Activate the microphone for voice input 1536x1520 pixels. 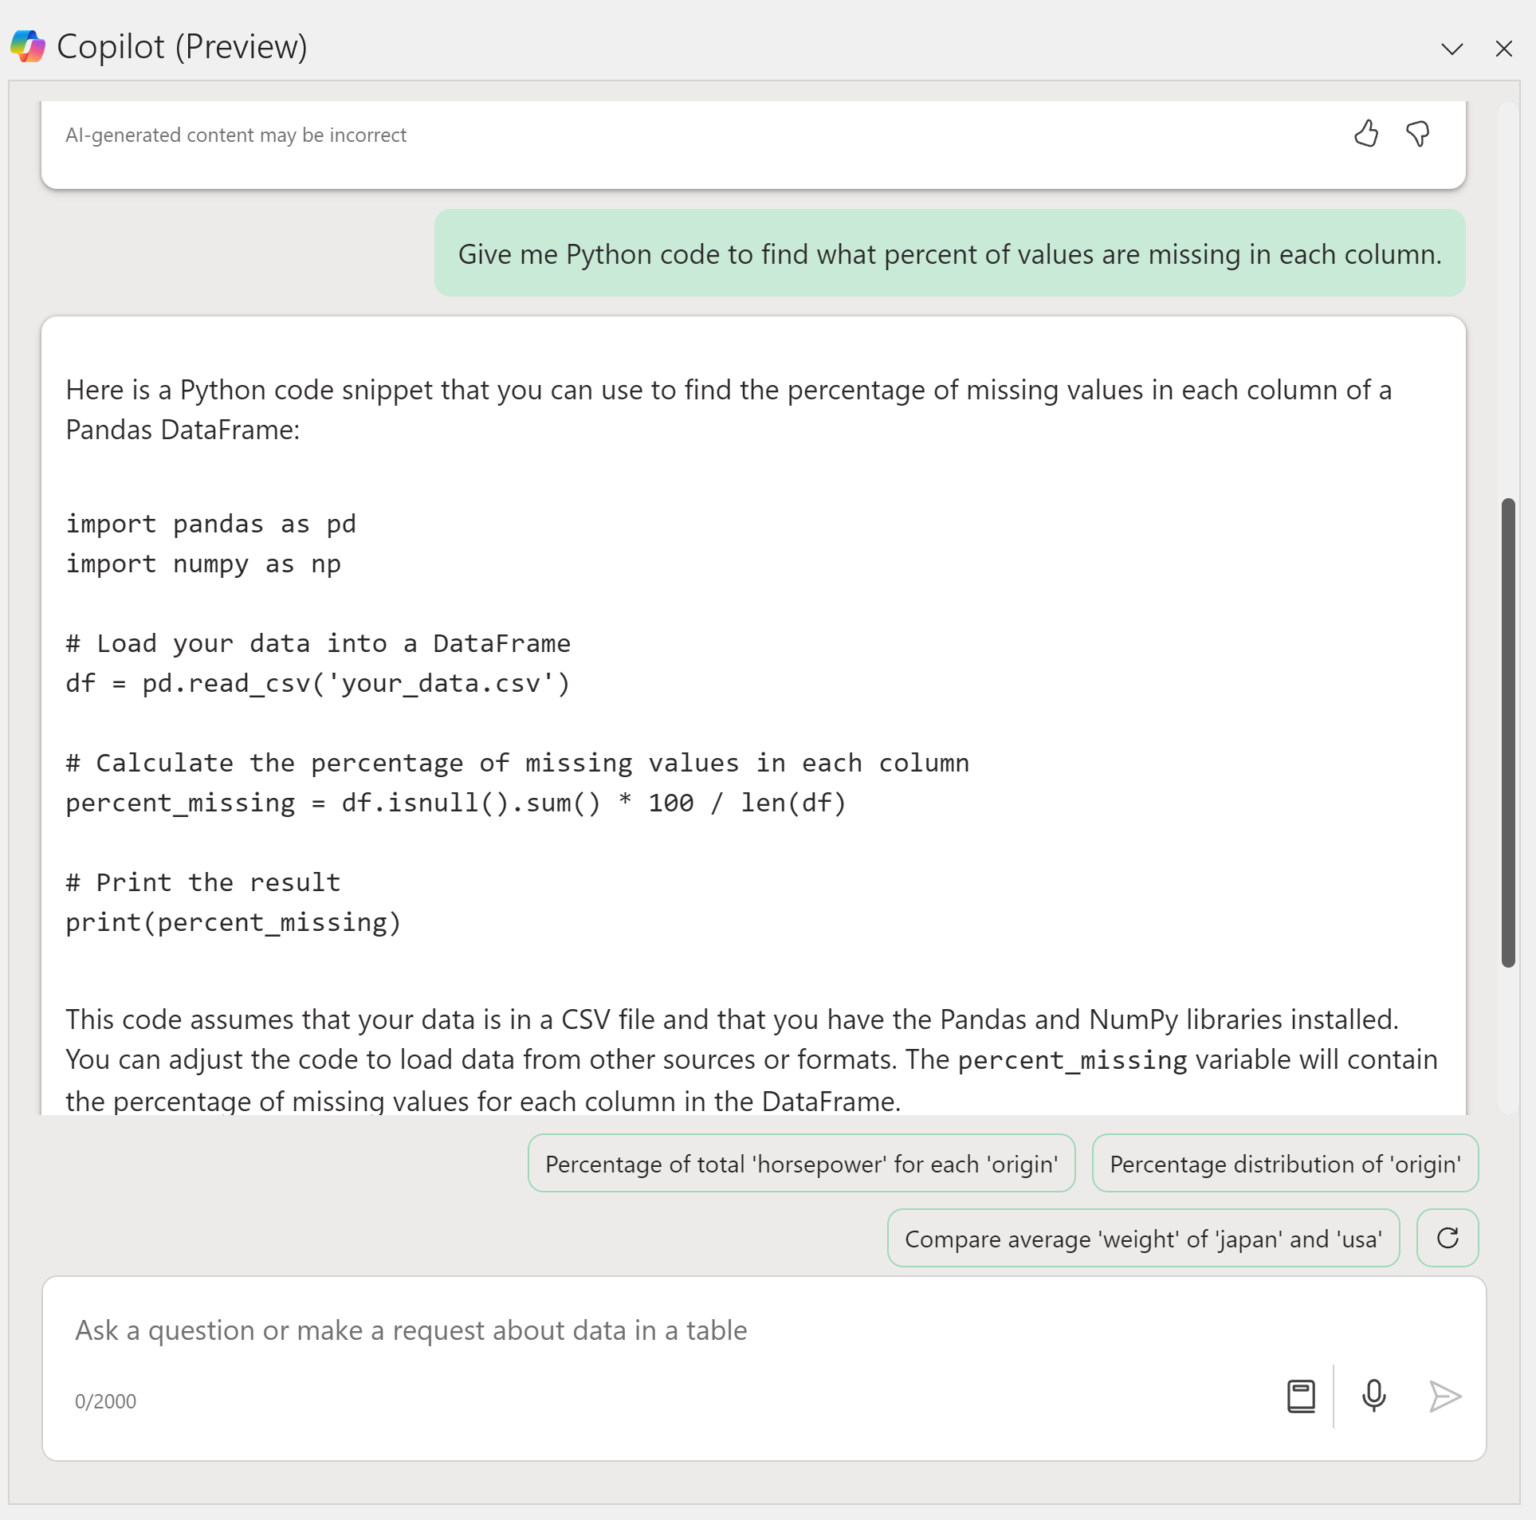click(1374, 1396)
